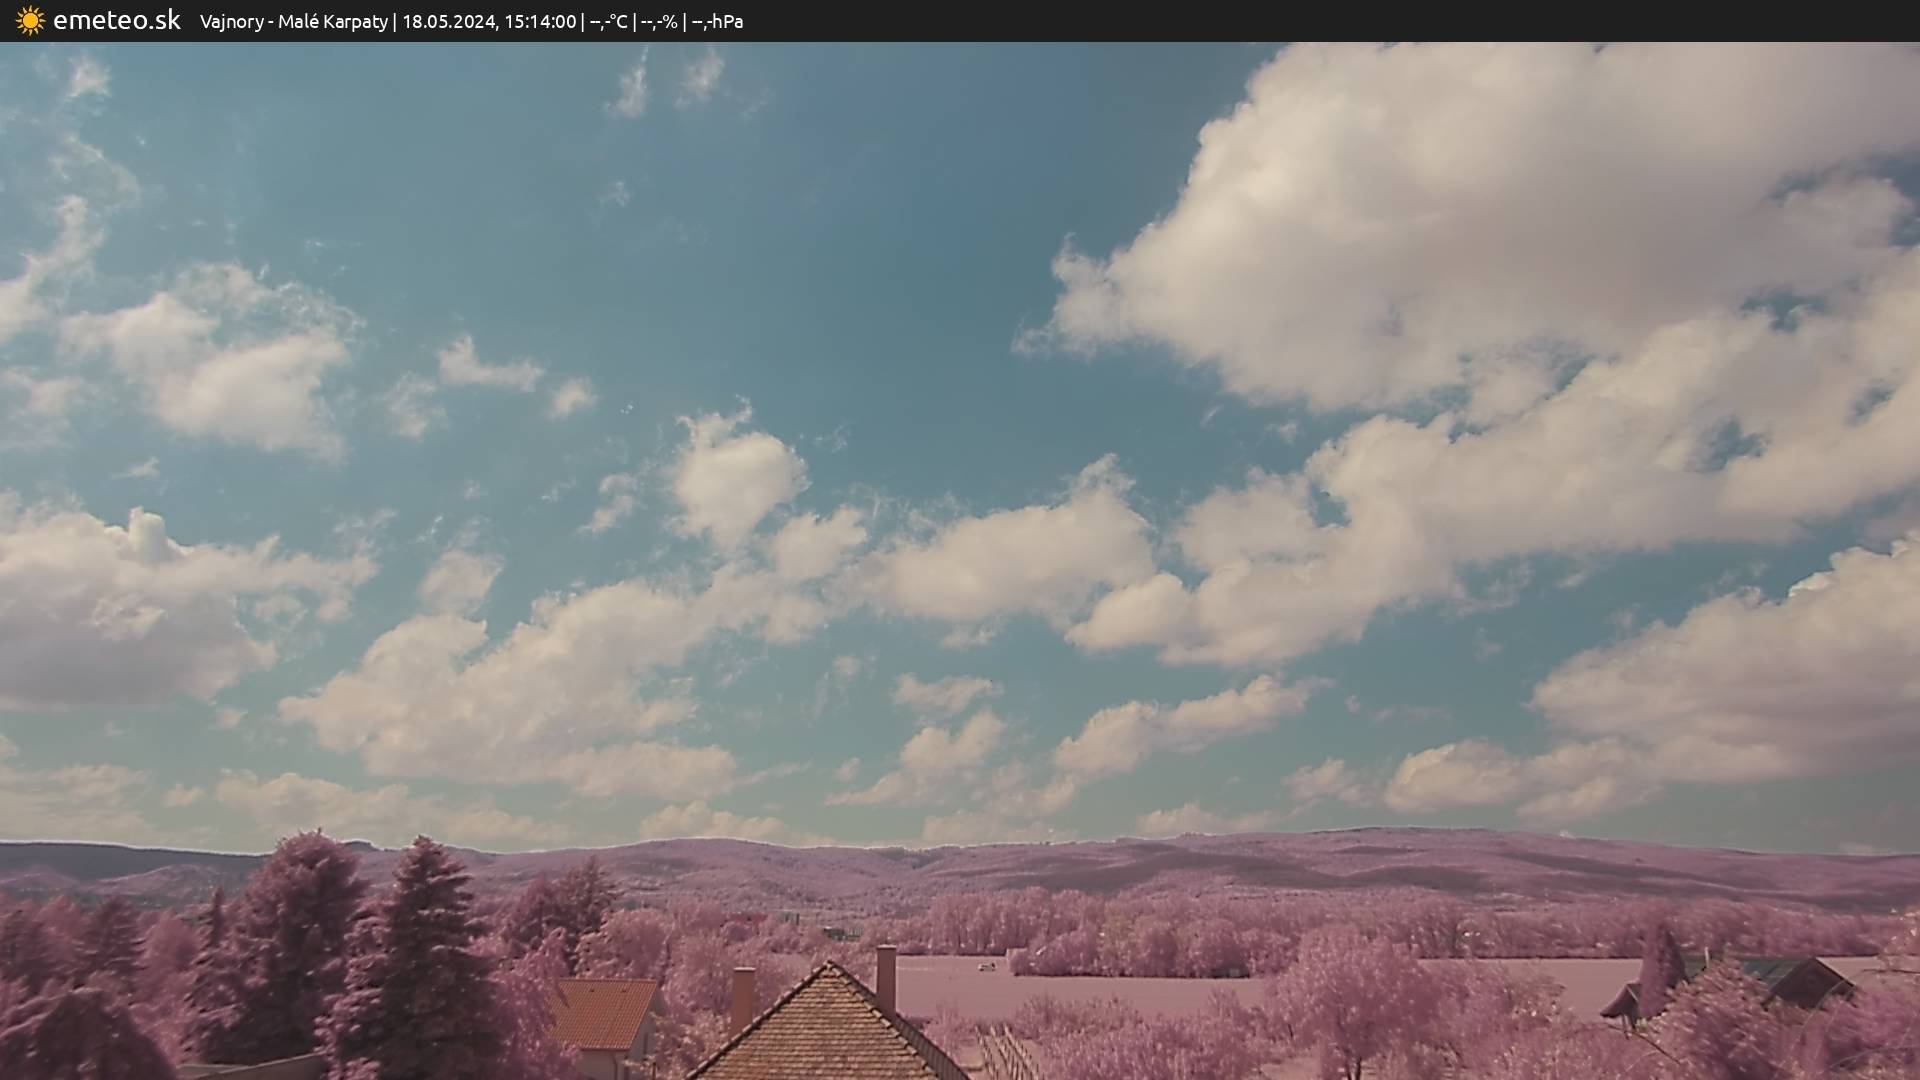This screenshot has width=1920, height=1080.
Task: Click the humidity % reading
Action: [659, 21]
